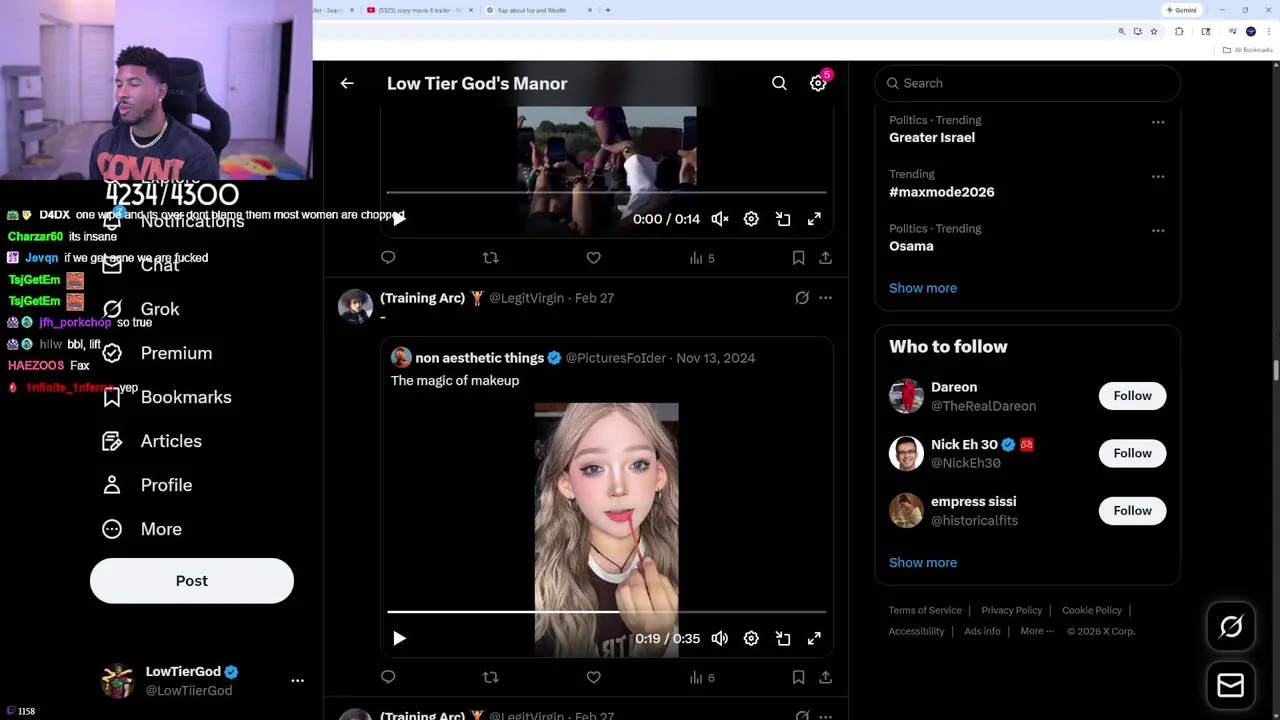The height and width of the screenshot is (720, 1280).
Task: Open Articles in the sidebar
Action: tap(152, 441)
